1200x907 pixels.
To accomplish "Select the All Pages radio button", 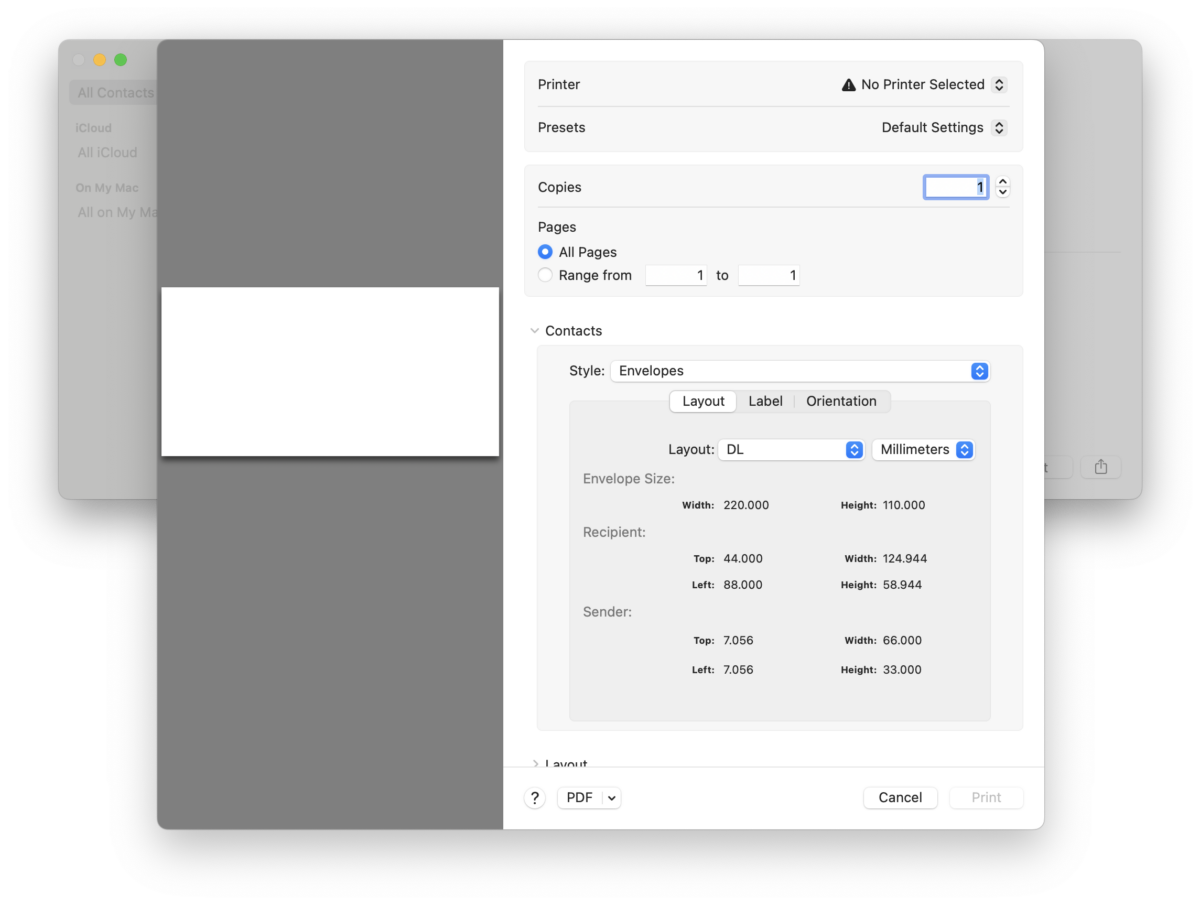I will tap(545, 252).
